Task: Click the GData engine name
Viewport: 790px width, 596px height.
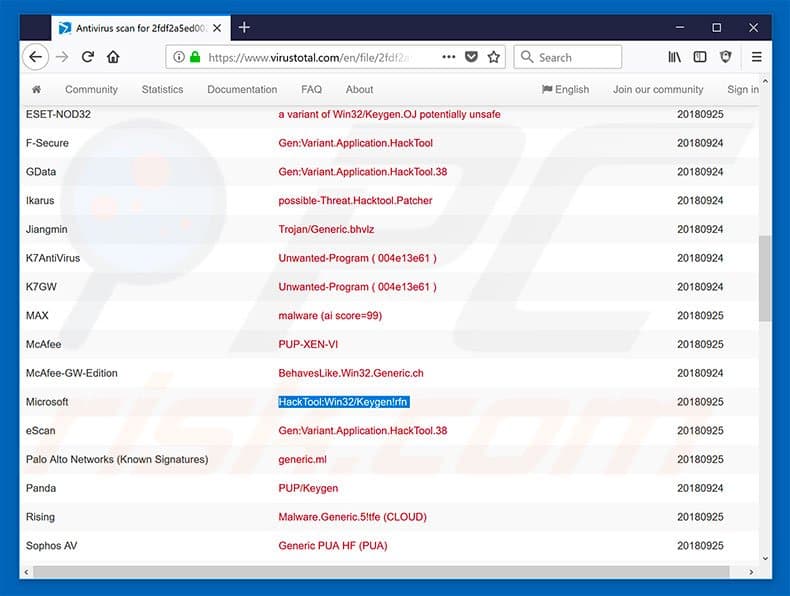Action: 41,172
